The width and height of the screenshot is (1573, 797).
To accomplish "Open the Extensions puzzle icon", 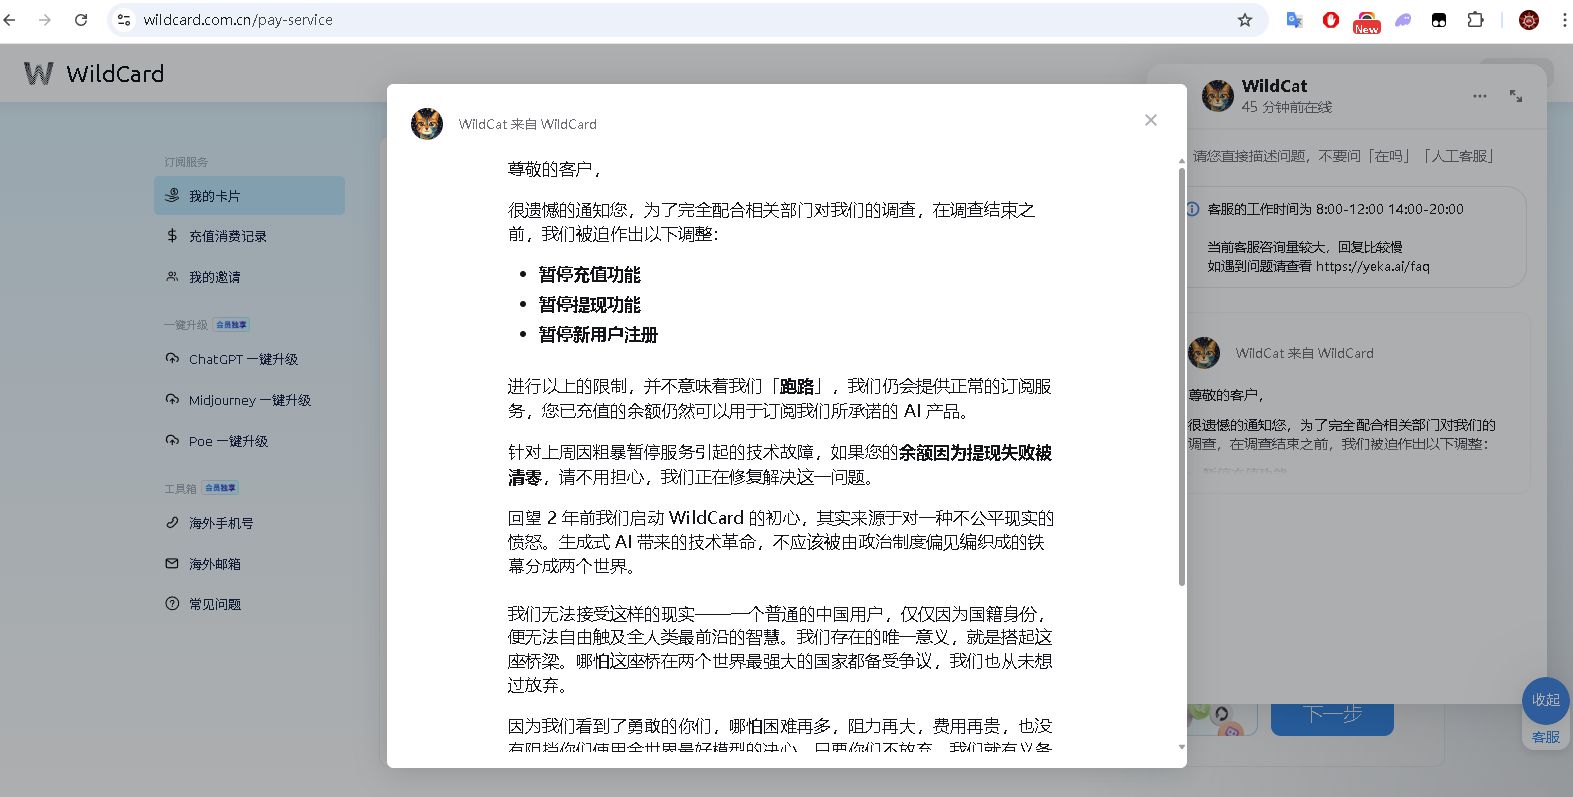I will click(1475, 20).
